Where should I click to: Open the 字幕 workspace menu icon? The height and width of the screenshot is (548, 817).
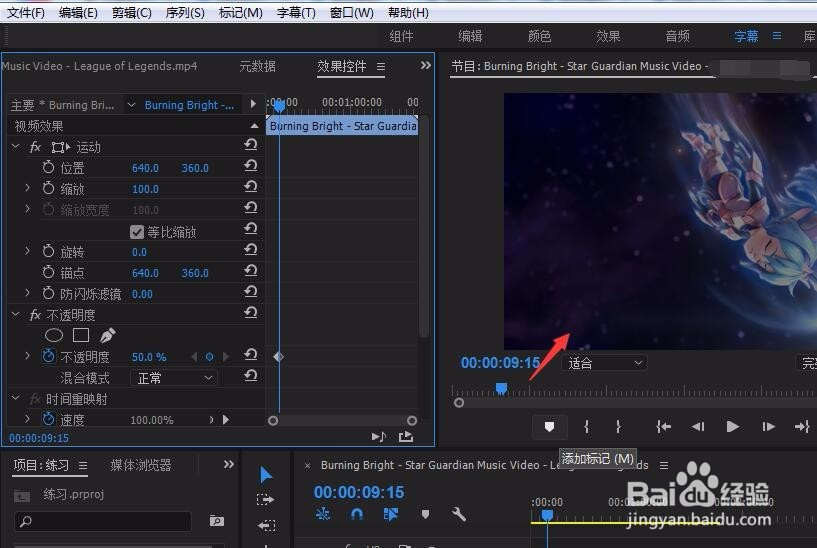tap(777, 36)
